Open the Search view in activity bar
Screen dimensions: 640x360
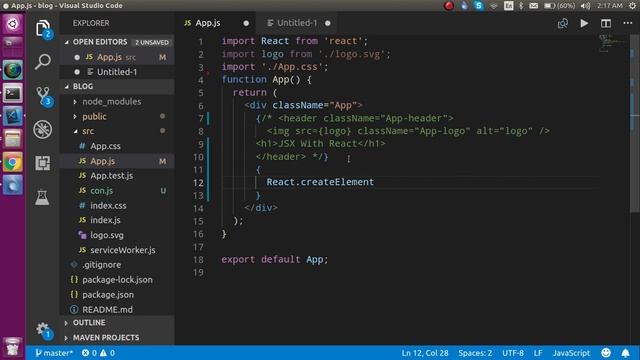(42, 62)
